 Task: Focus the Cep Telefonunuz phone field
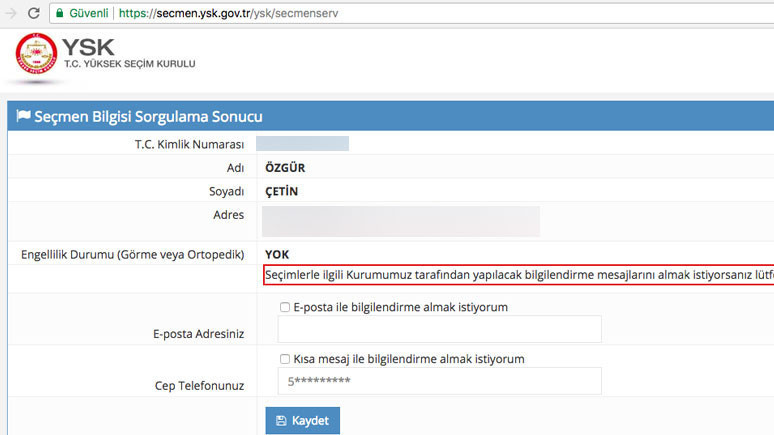[x=439, y=381]
